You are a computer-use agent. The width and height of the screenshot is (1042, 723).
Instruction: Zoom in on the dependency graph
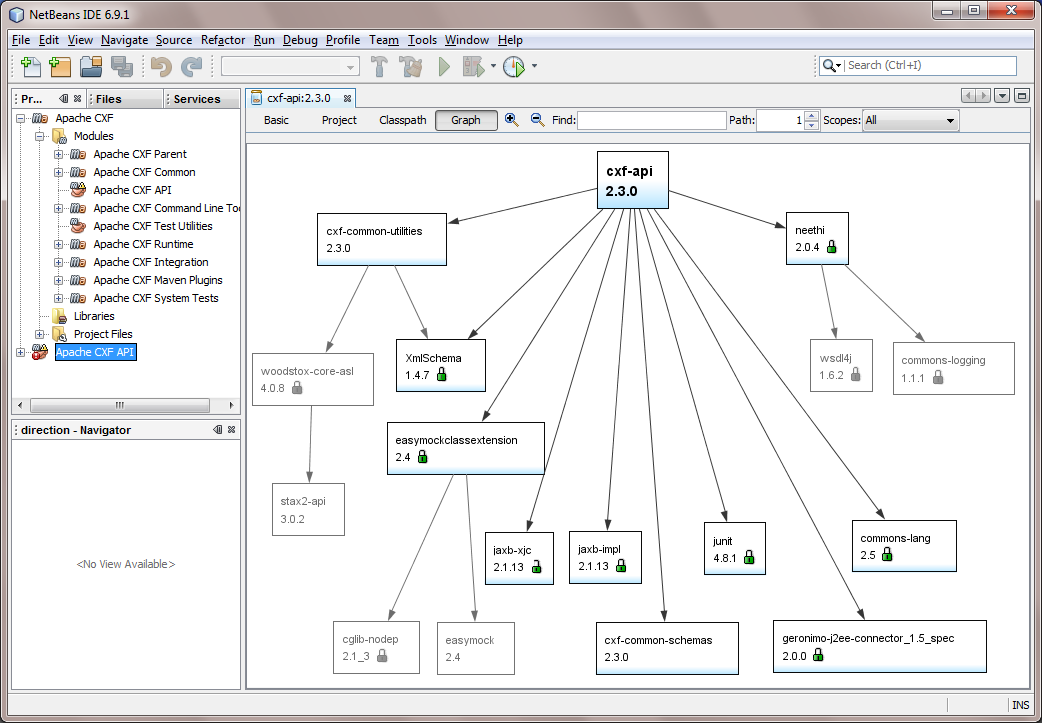[511, 120]
